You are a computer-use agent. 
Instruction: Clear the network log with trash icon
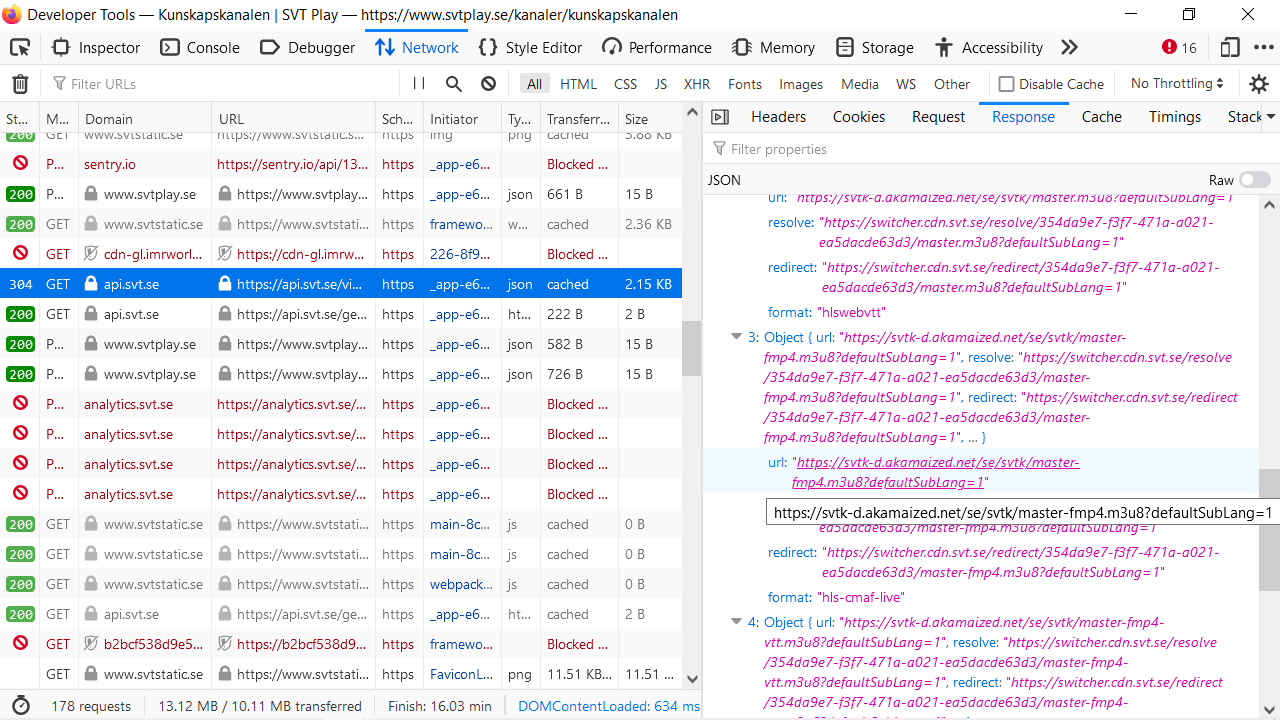pyautogui.click(x=20, y=84)
